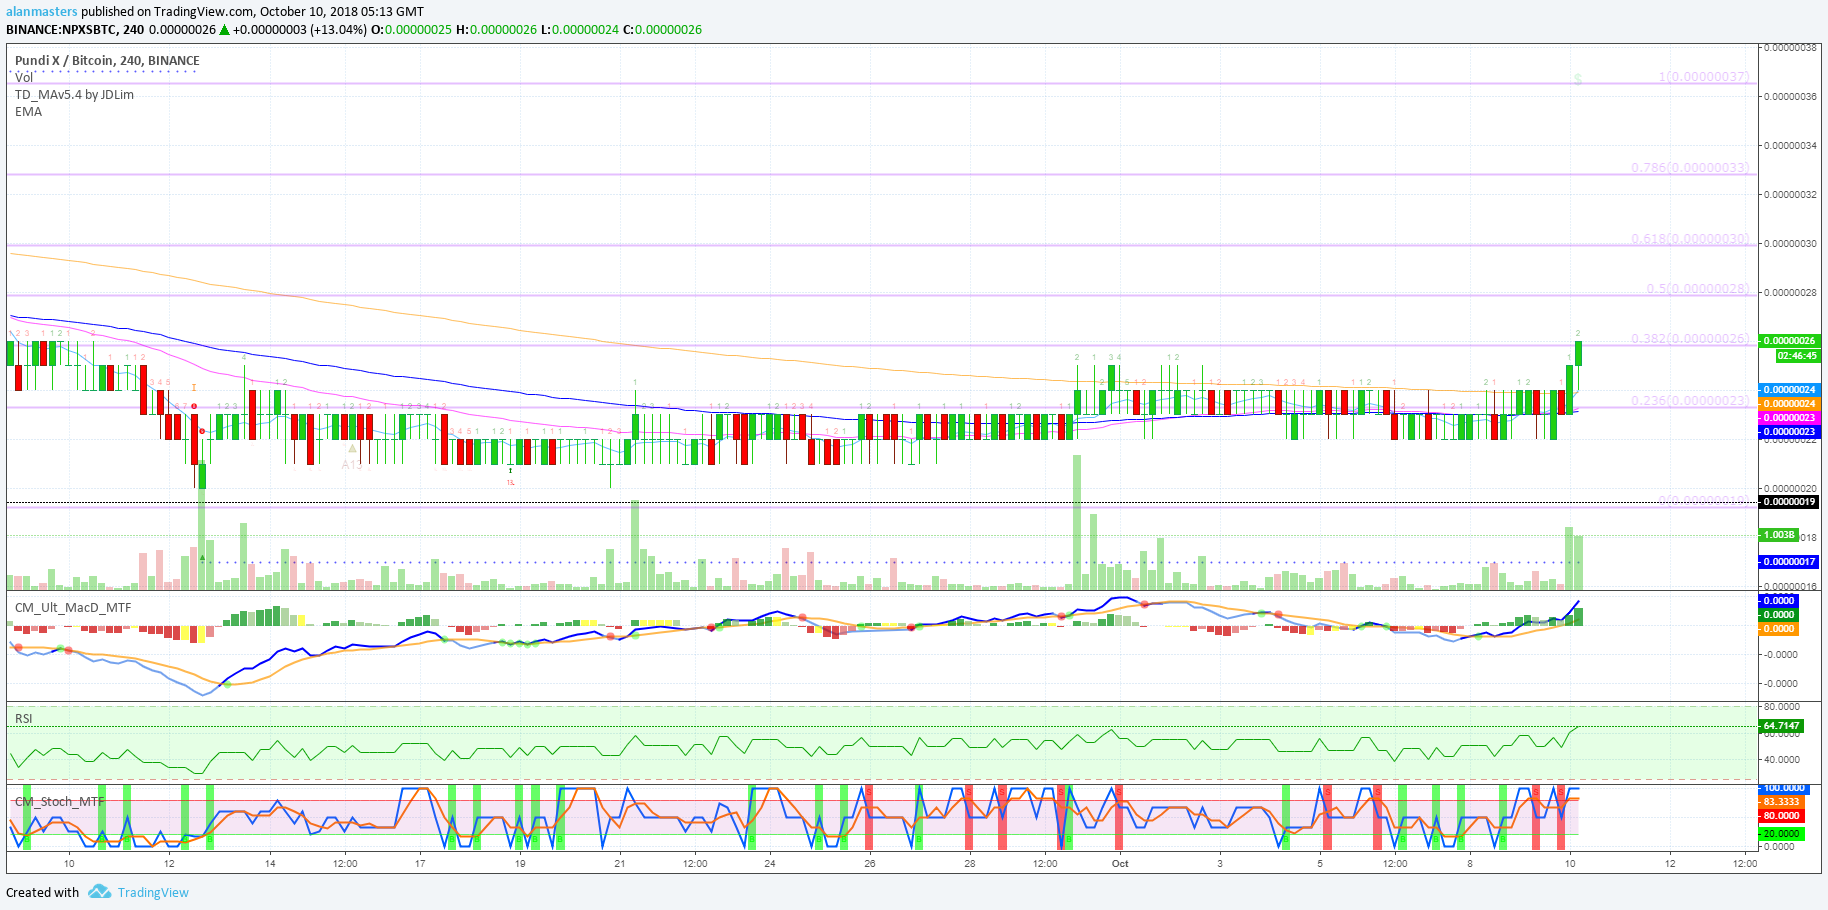
Task: Click the 1(0.00000037) Fibonacci level label
Action: [1704, 77]
